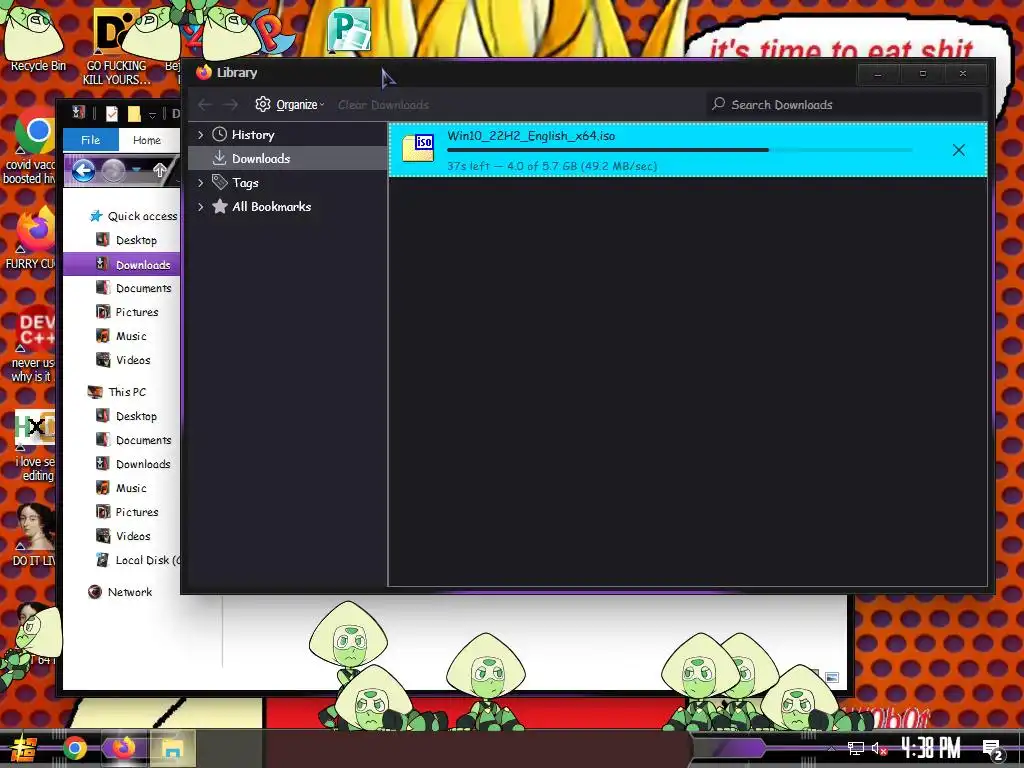Expand the History tree node
Image resolution: width=1024 pixels, height=768 pixels.
click(200, 135)
